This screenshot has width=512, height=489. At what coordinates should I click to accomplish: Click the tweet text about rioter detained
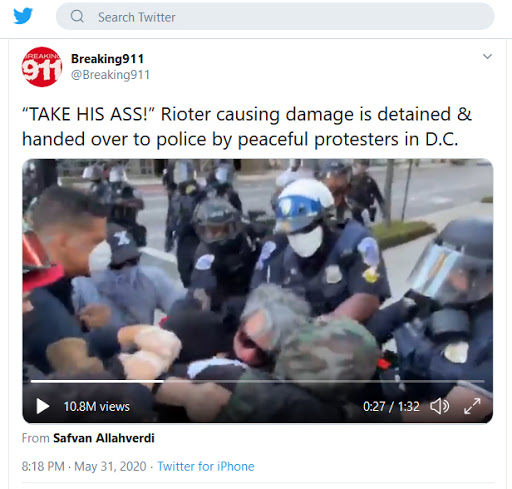pos(247,127)
